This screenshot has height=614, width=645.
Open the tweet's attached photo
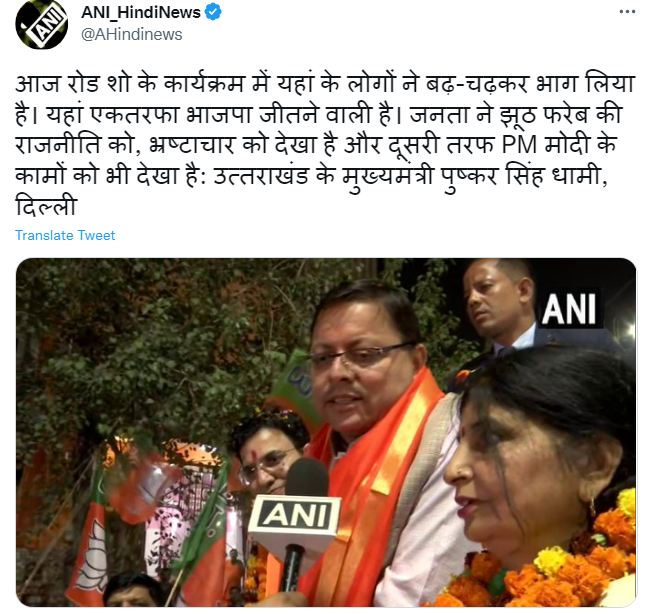(326, 432)
